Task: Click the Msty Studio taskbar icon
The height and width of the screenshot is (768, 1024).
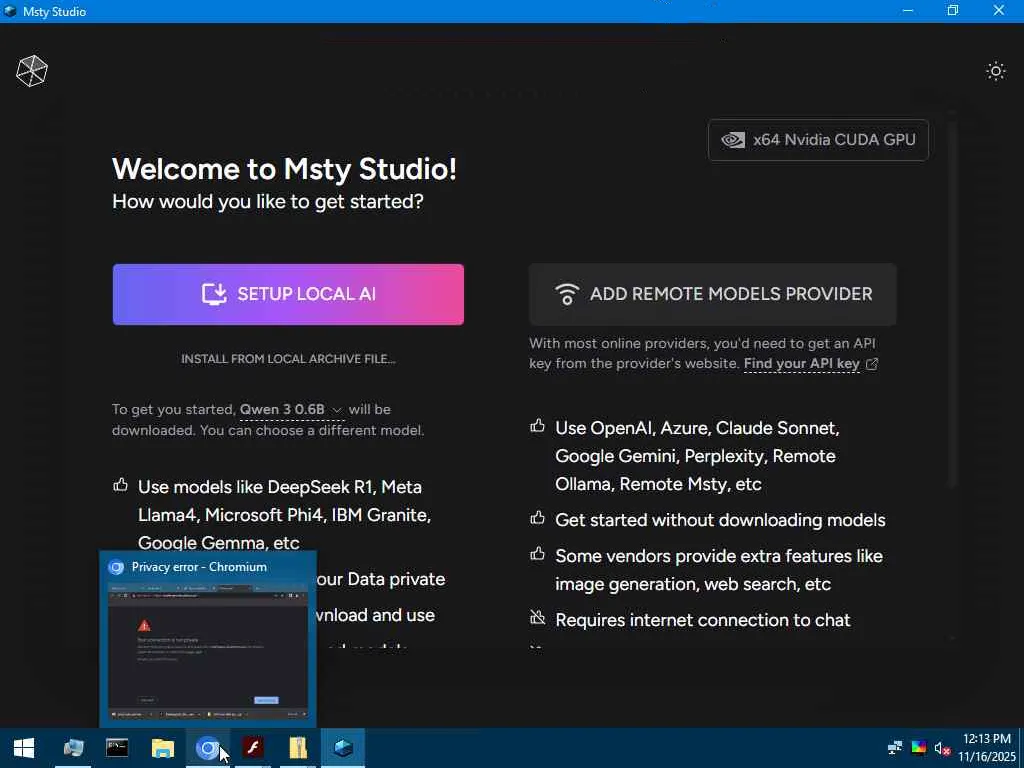Action: tap(343, 748)
